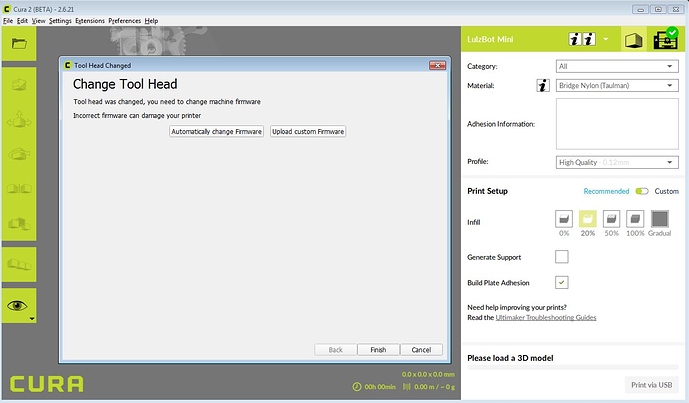This screenshot has width=689, height=403.
Task: Switch to the Prepare cube icon
Action: 633,40
